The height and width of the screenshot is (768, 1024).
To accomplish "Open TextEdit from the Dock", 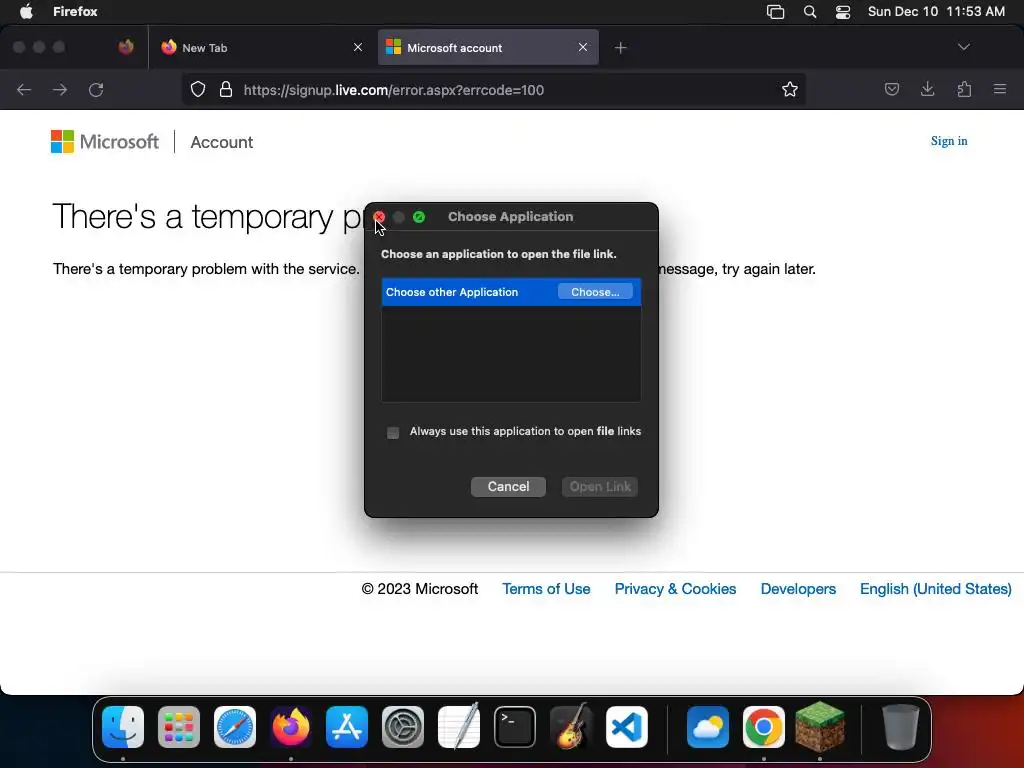I will [458, 727].
